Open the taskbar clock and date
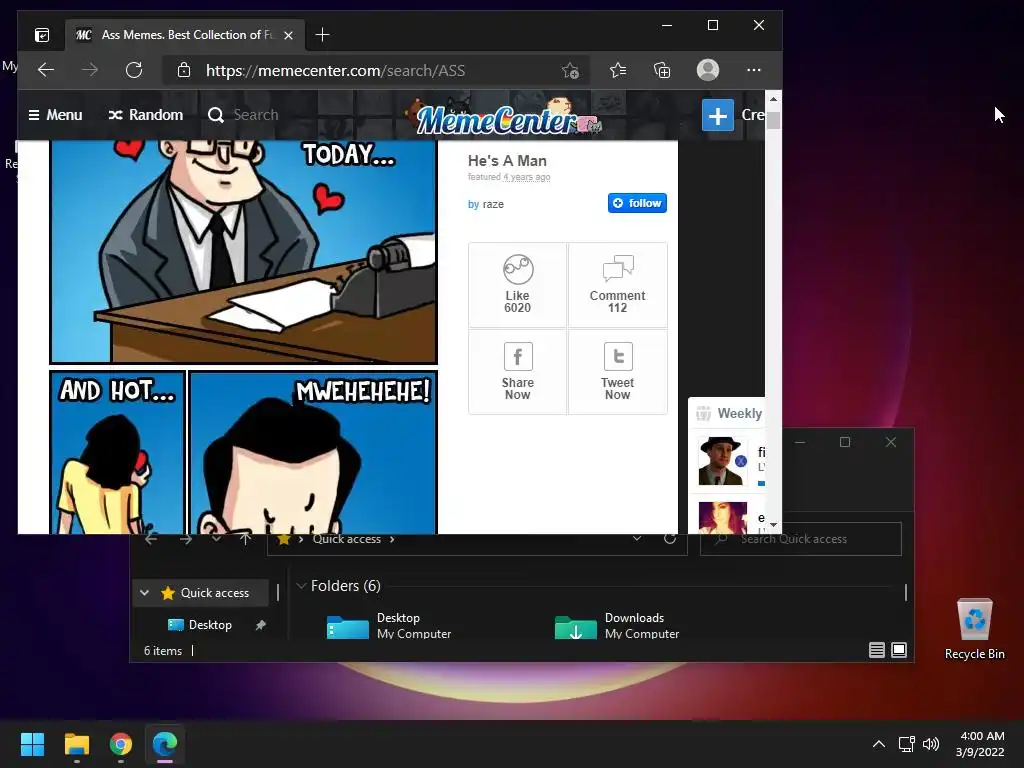Viewport: 1024px width, 768px height. tap(980, 744)
